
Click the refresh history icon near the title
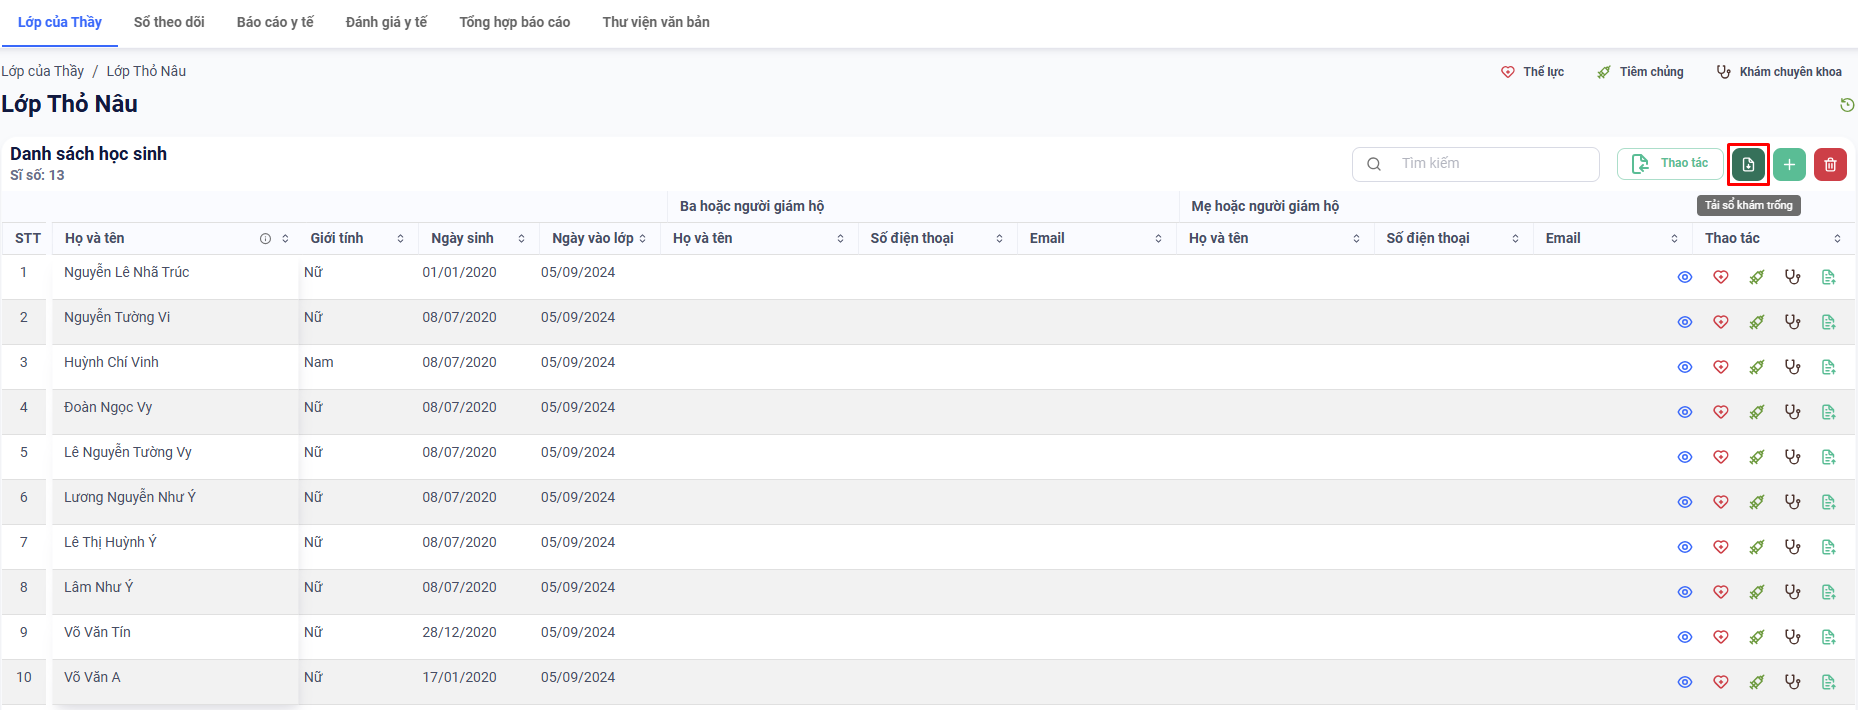pos(1847,105)
